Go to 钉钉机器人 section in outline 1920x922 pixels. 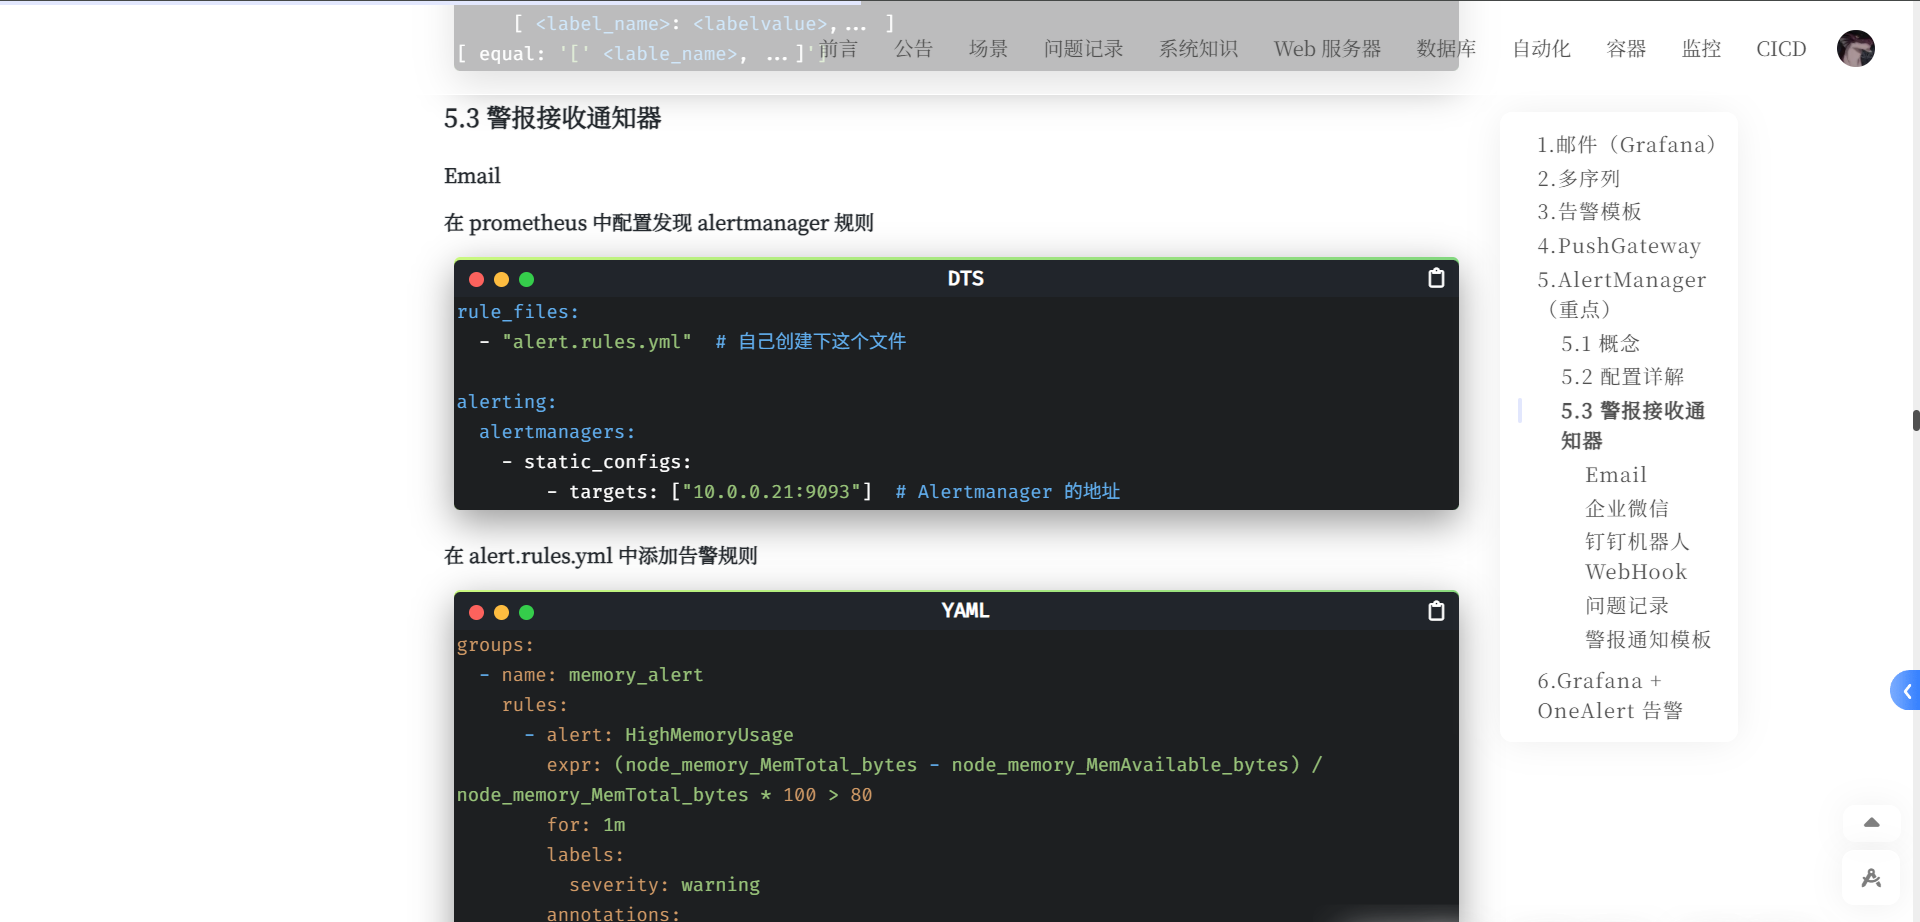pos(1637,542)
